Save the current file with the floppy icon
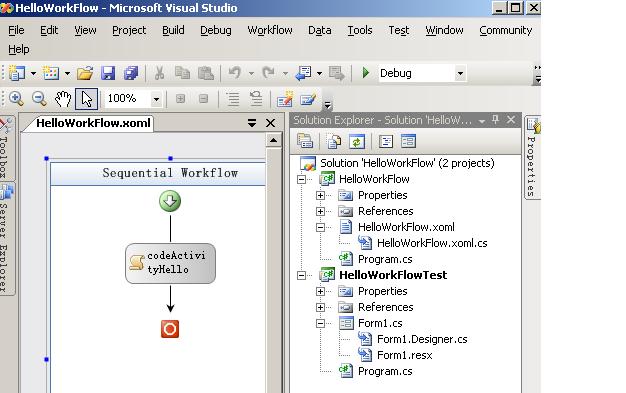626x393 pixels. [108, 73]
